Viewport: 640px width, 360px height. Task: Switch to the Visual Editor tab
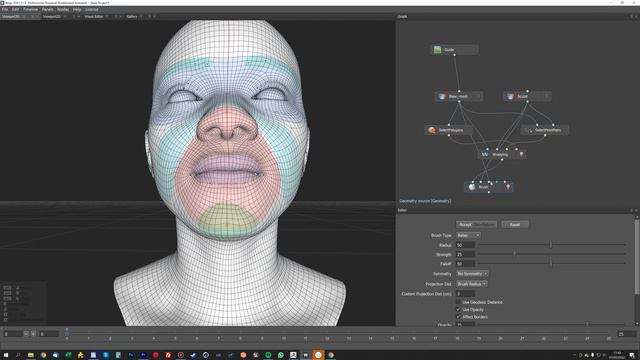click(x=94, y=17)
